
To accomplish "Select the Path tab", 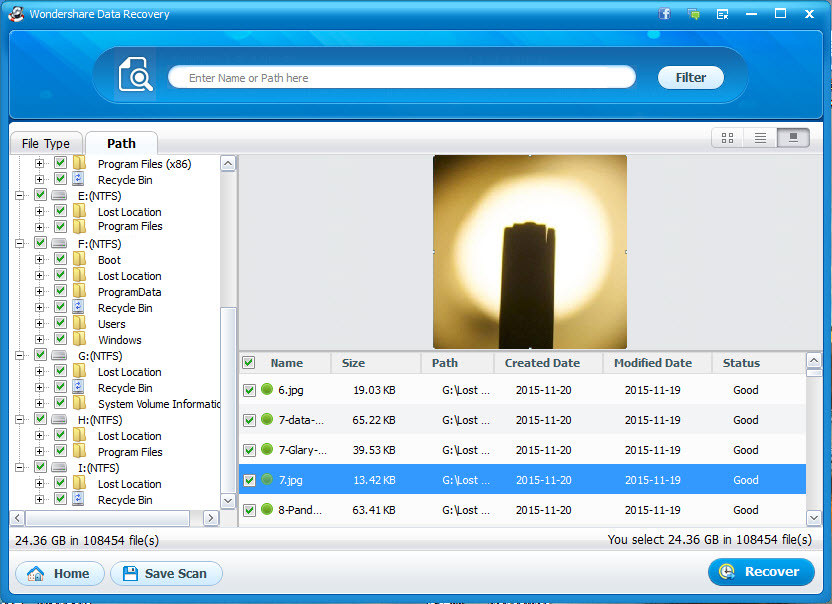I will pos(120,142).
